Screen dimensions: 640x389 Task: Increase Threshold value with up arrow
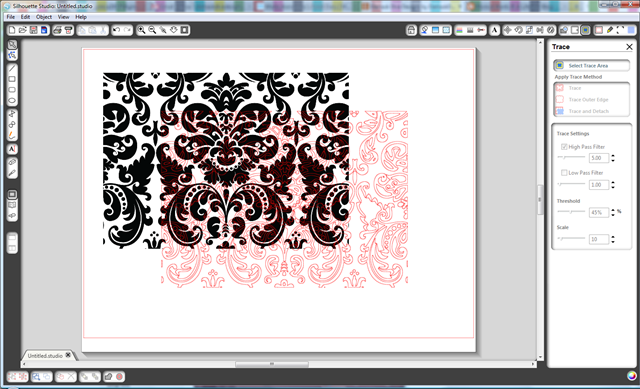613,210
